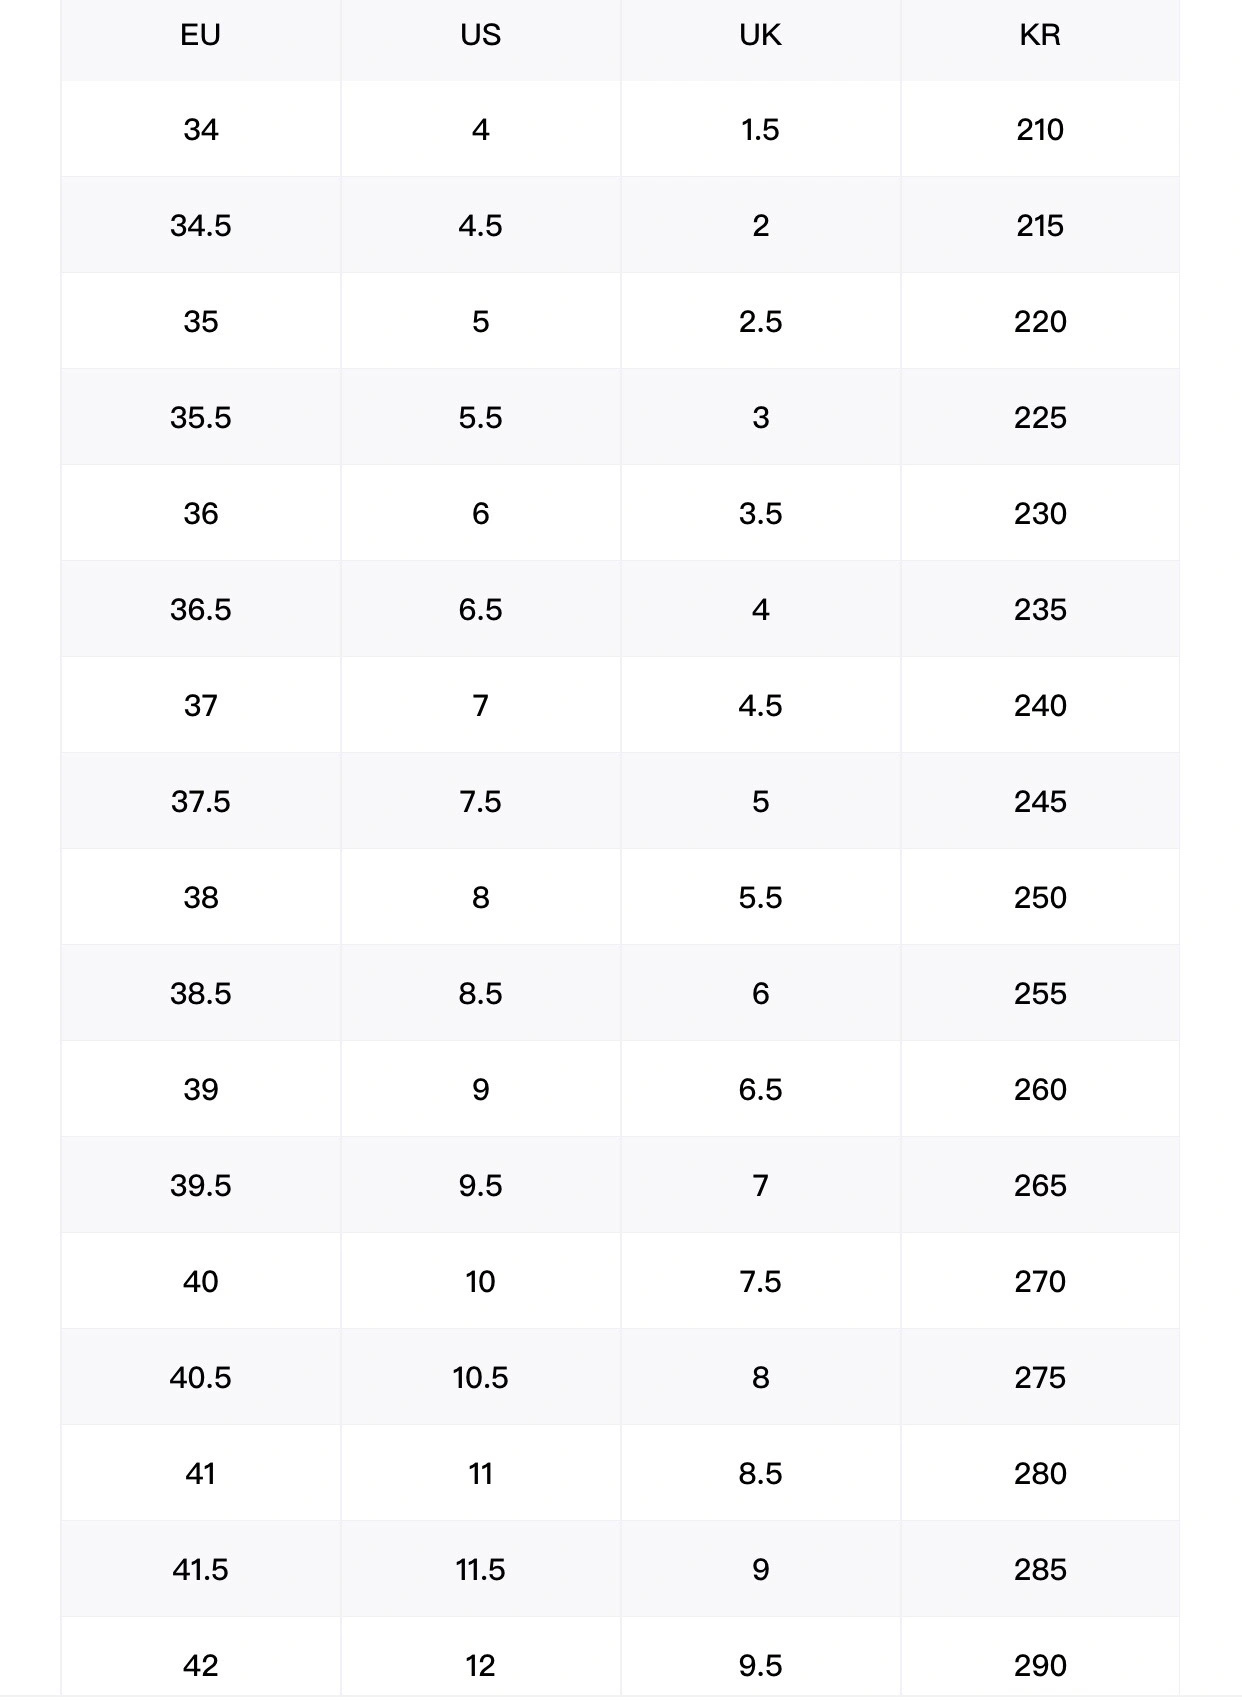
Task: Click the EU column header
Action: point(200,35)
